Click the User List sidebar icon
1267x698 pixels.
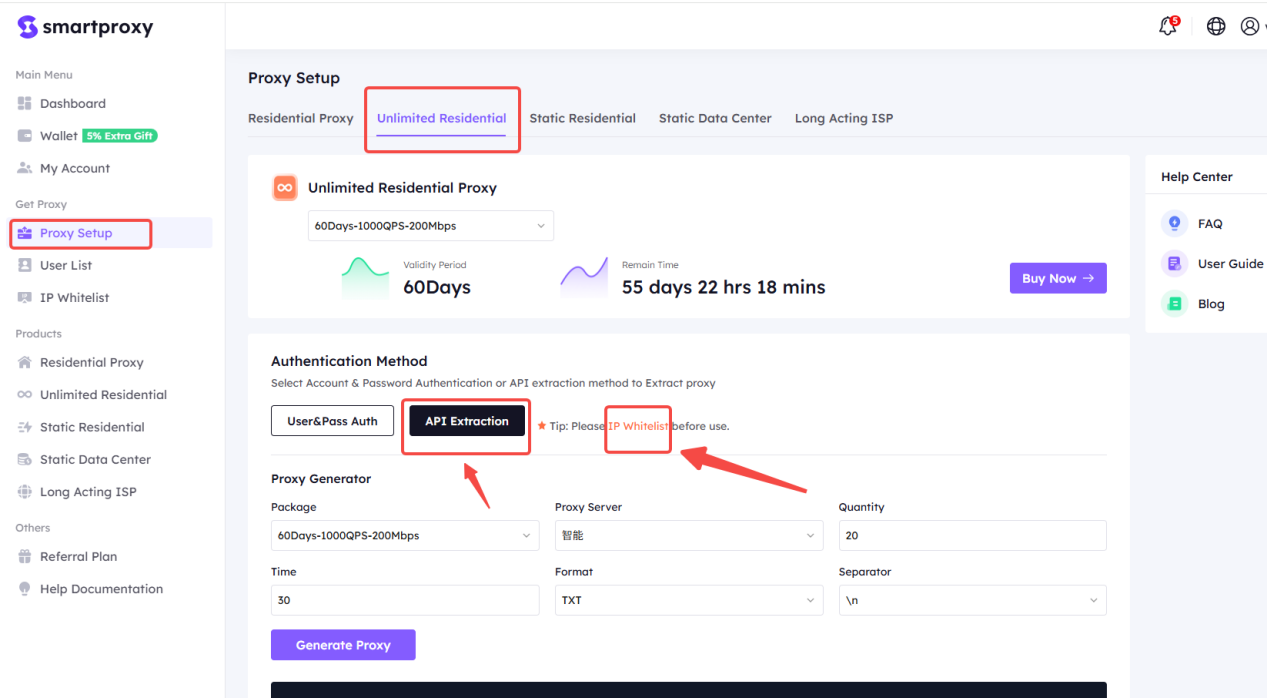25,265
